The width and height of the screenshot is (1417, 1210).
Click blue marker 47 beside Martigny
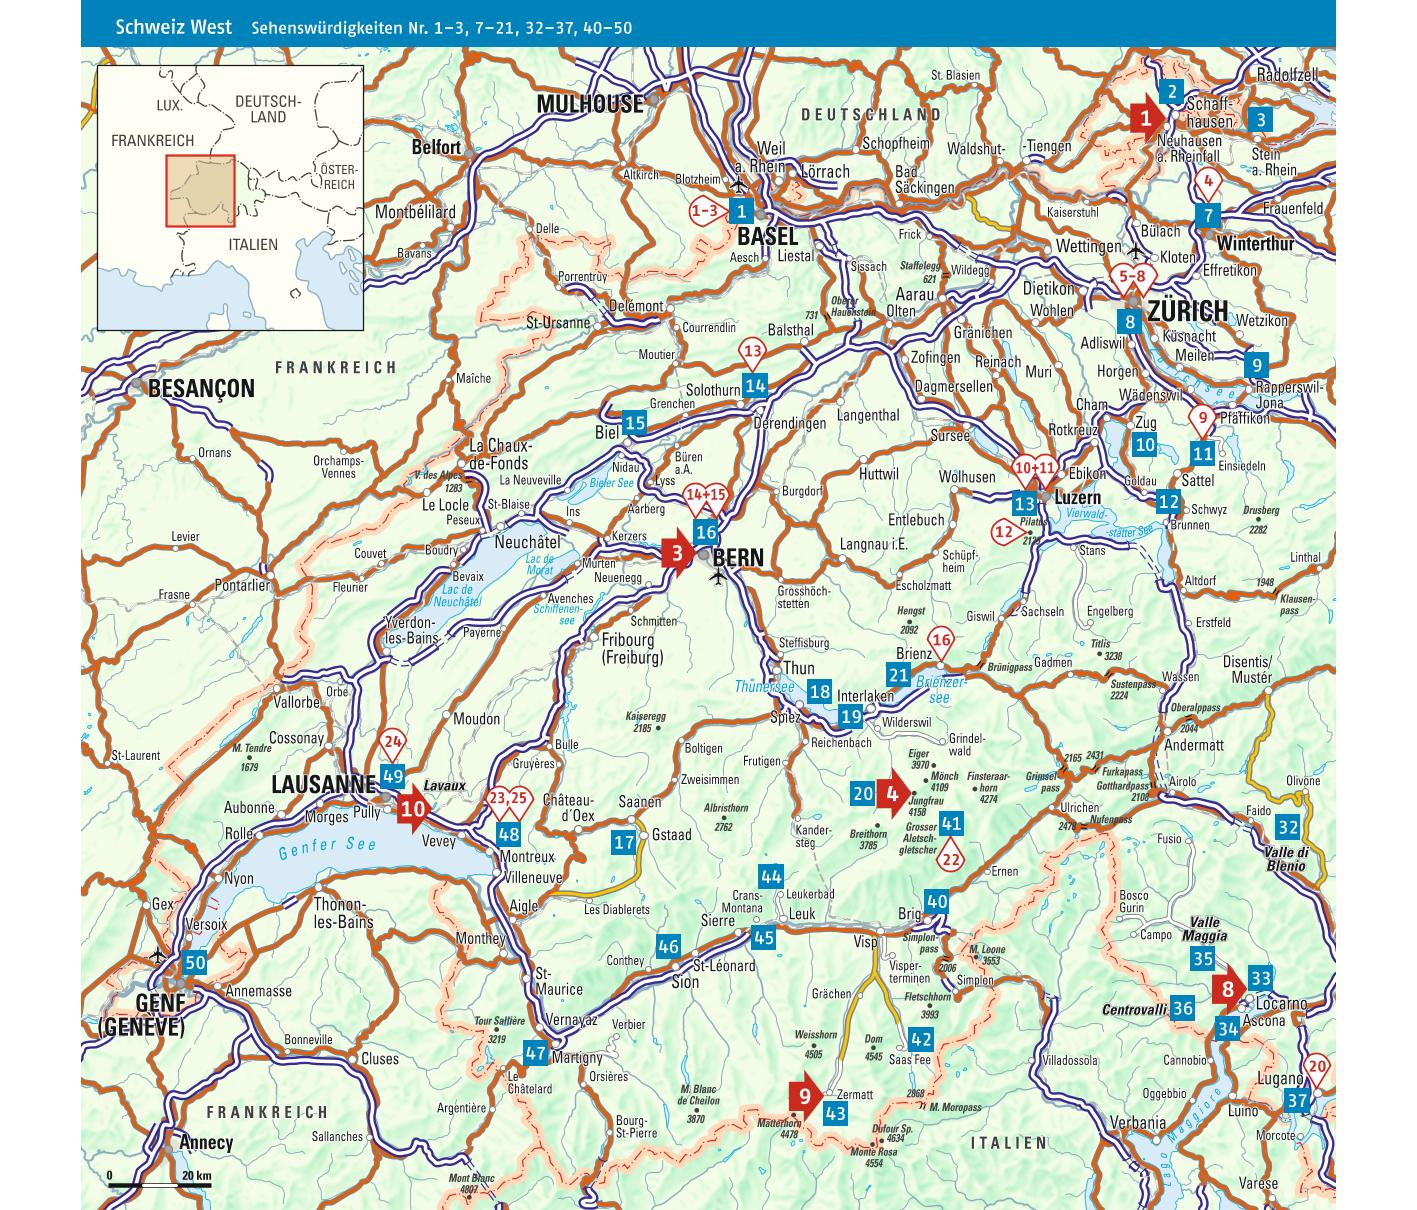[x=535, y=1053]
